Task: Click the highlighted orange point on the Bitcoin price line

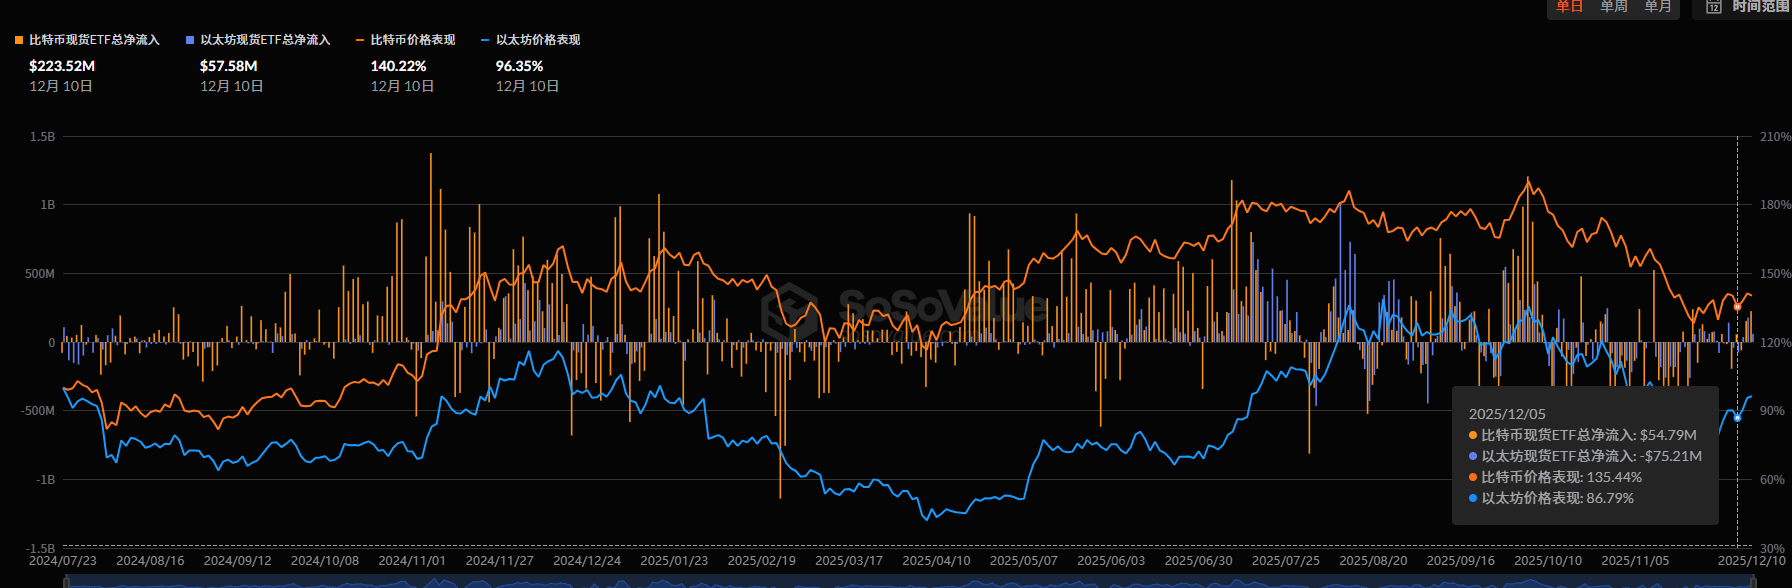Action: coord(1737,307)
